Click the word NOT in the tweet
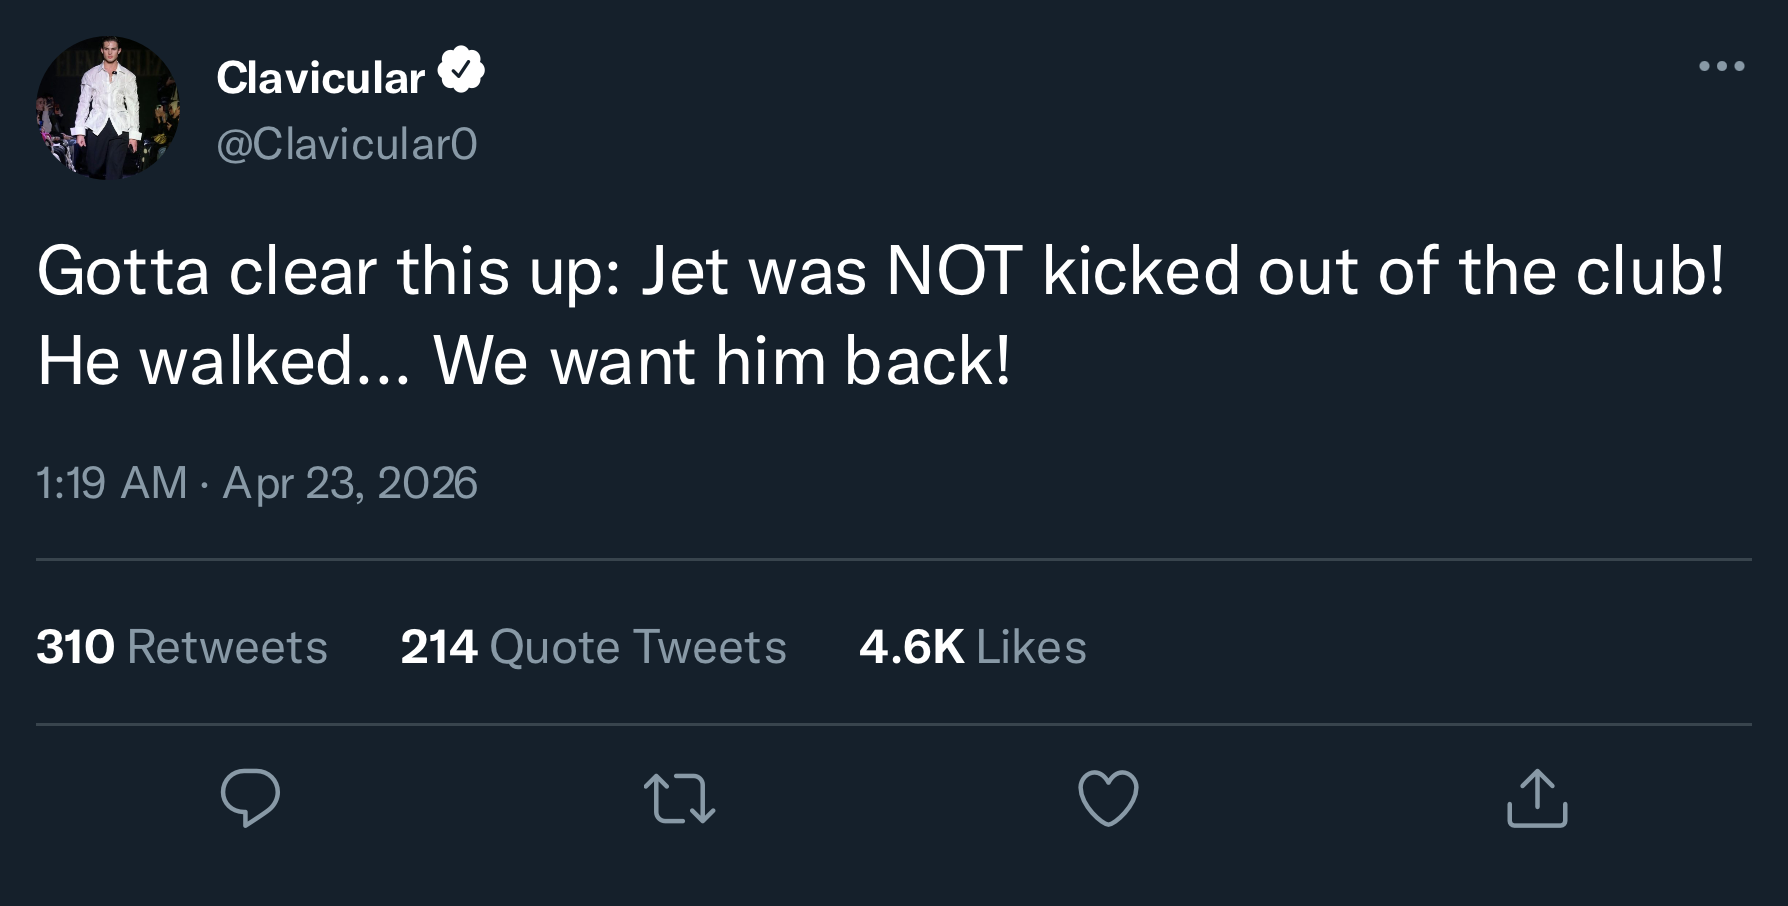Screen dimensions: 1788x906 (x=954, y=271)
